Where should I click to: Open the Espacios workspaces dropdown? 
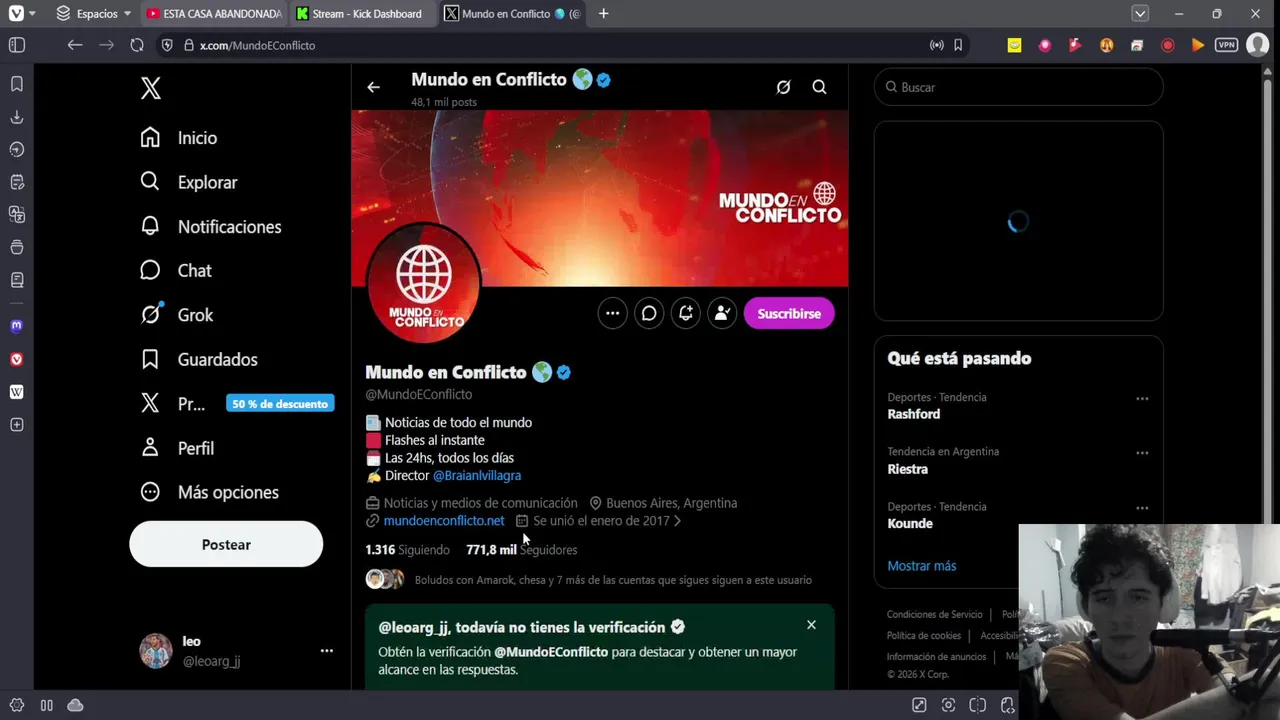click(x=94, y=14)
